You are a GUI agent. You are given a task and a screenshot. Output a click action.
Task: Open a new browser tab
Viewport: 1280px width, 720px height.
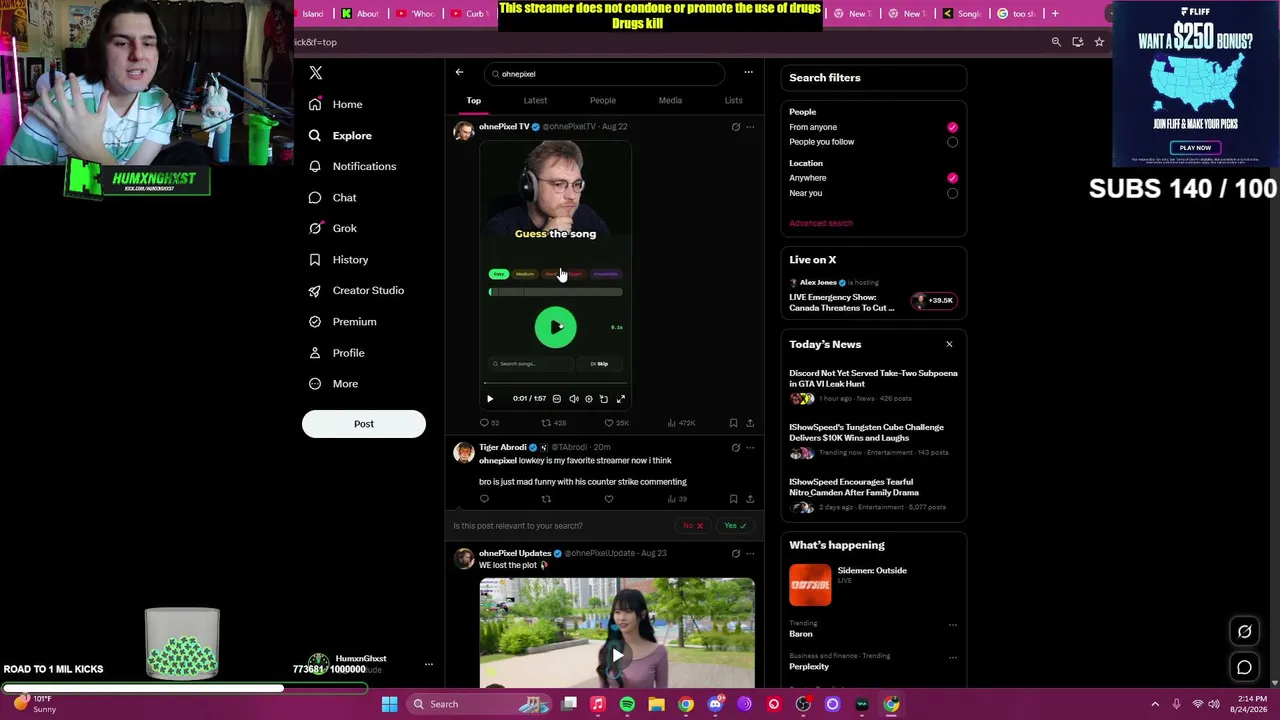point(1055,14)
